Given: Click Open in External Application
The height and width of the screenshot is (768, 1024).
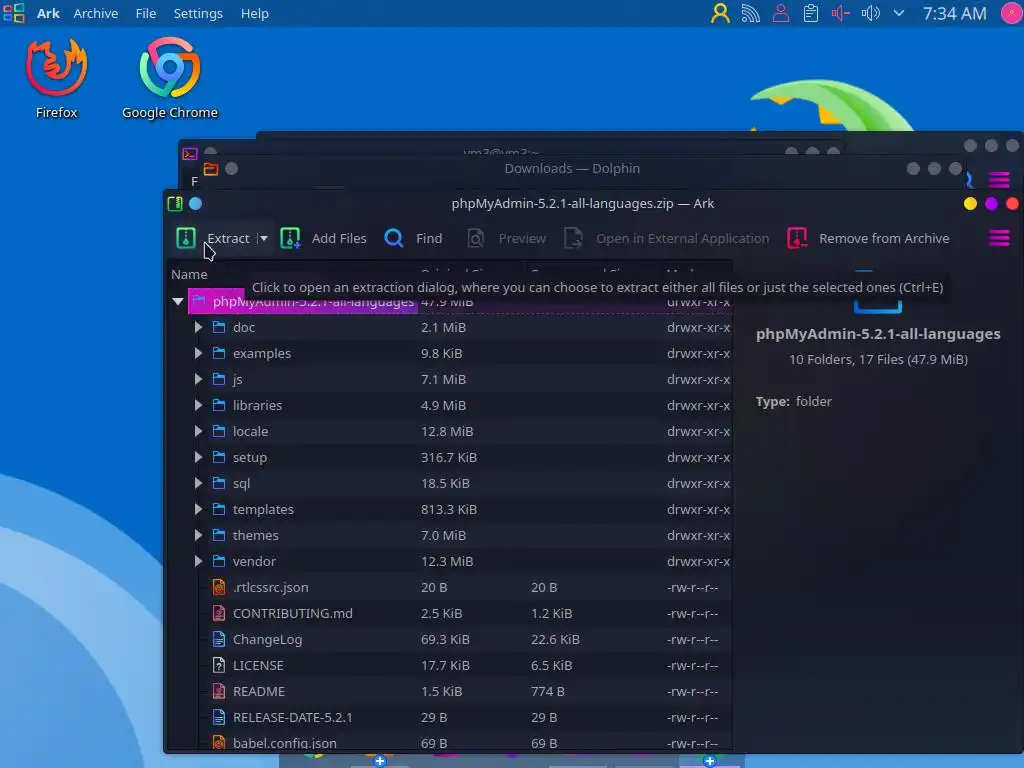Looking at the screenshot, I should click(x=667, y=238).
